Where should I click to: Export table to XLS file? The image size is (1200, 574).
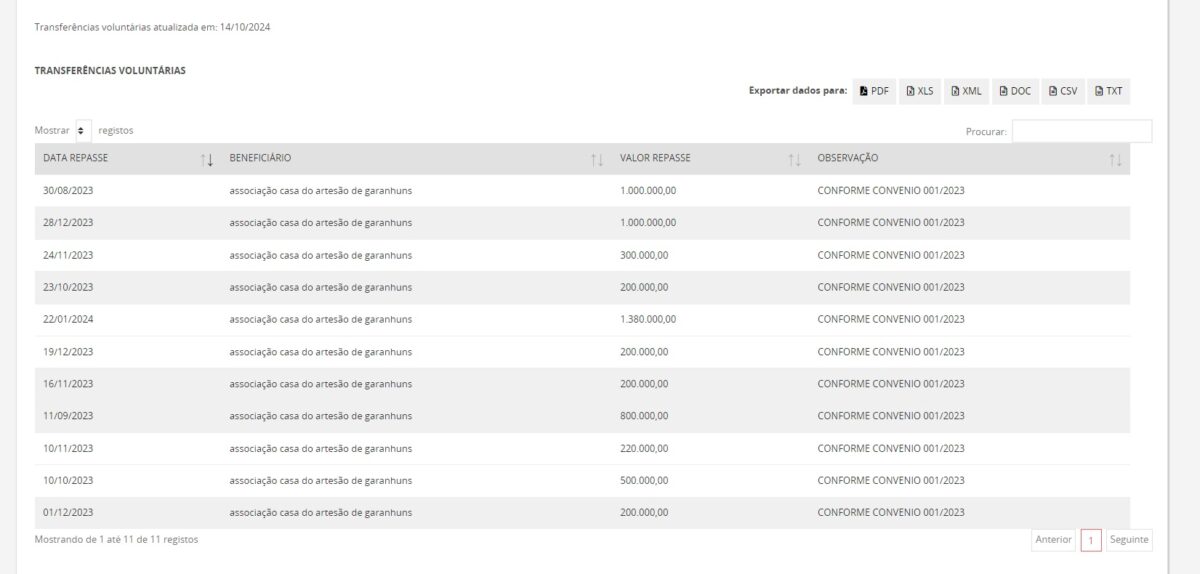(920, 91)
